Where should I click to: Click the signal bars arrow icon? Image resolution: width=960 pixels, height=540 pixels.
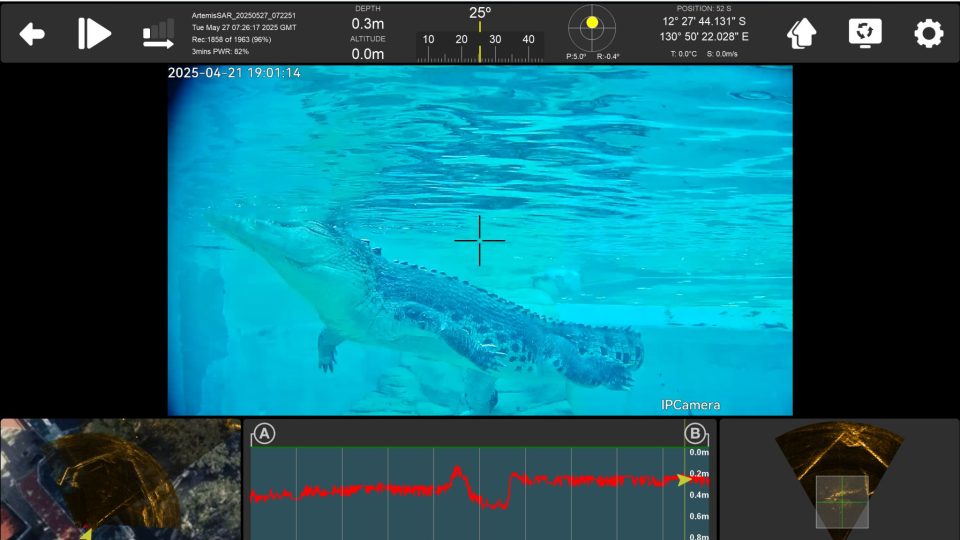tap(158, 34)
